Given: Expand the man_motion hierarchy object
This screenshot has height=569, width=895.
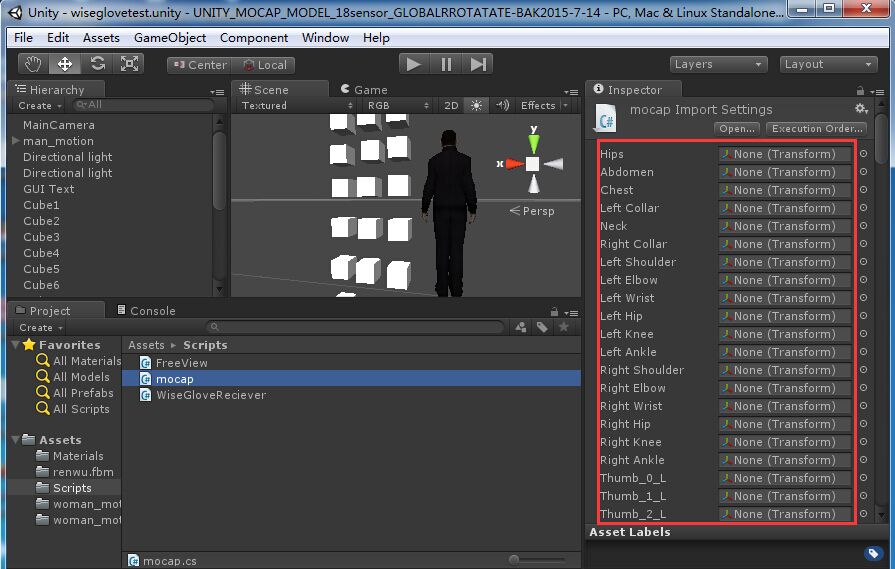Looking at the screenshot, I should click(15, 141).
